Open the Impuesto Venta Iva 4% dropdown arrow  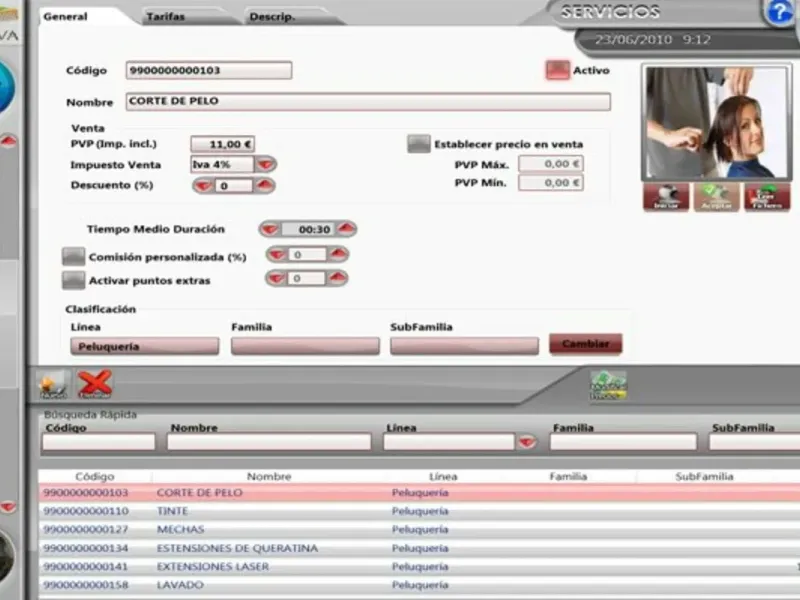click(x=265, y=164)
